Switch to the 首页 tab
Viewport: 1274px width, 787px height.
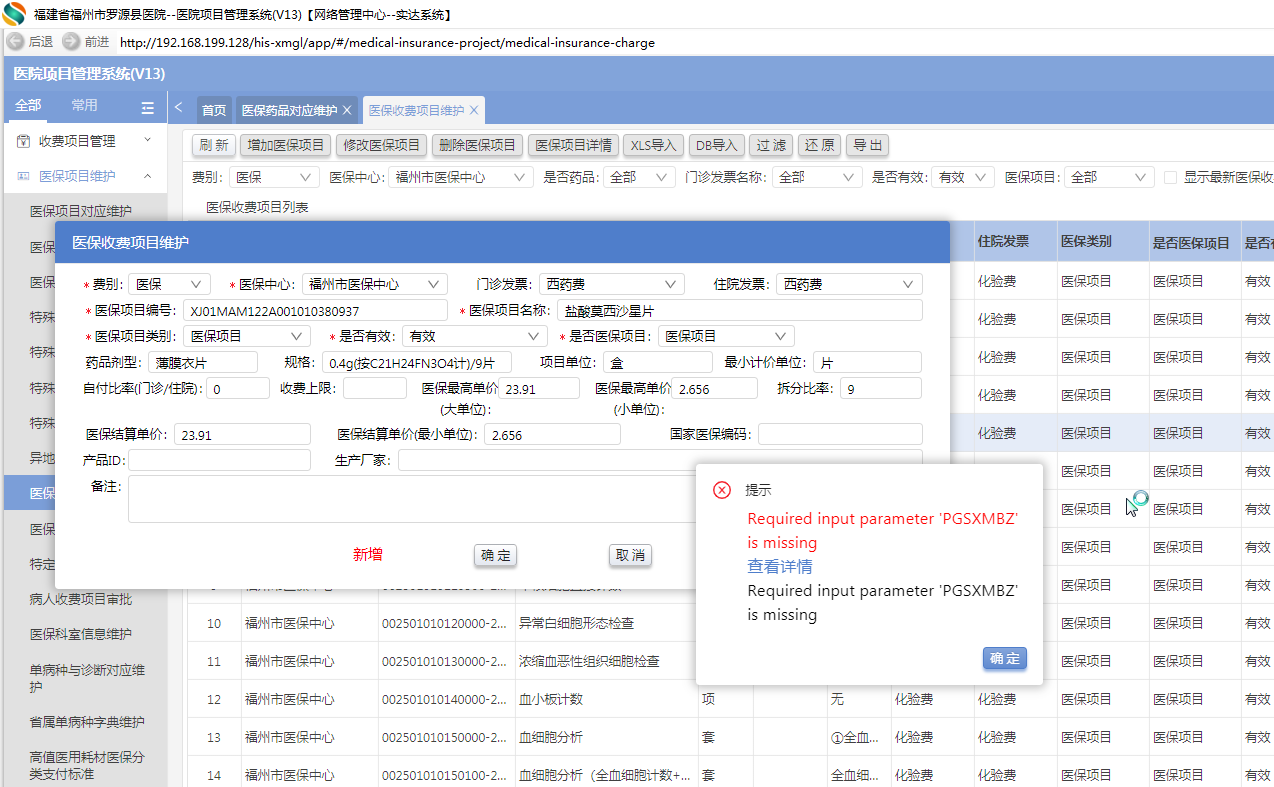pyautogui.click(x=214, y=110)
